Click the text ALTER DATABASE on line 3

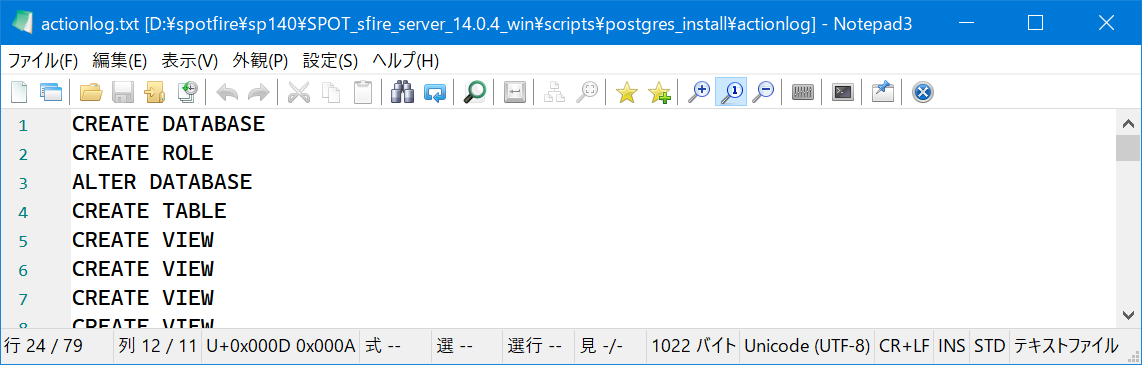pos(162,182)
